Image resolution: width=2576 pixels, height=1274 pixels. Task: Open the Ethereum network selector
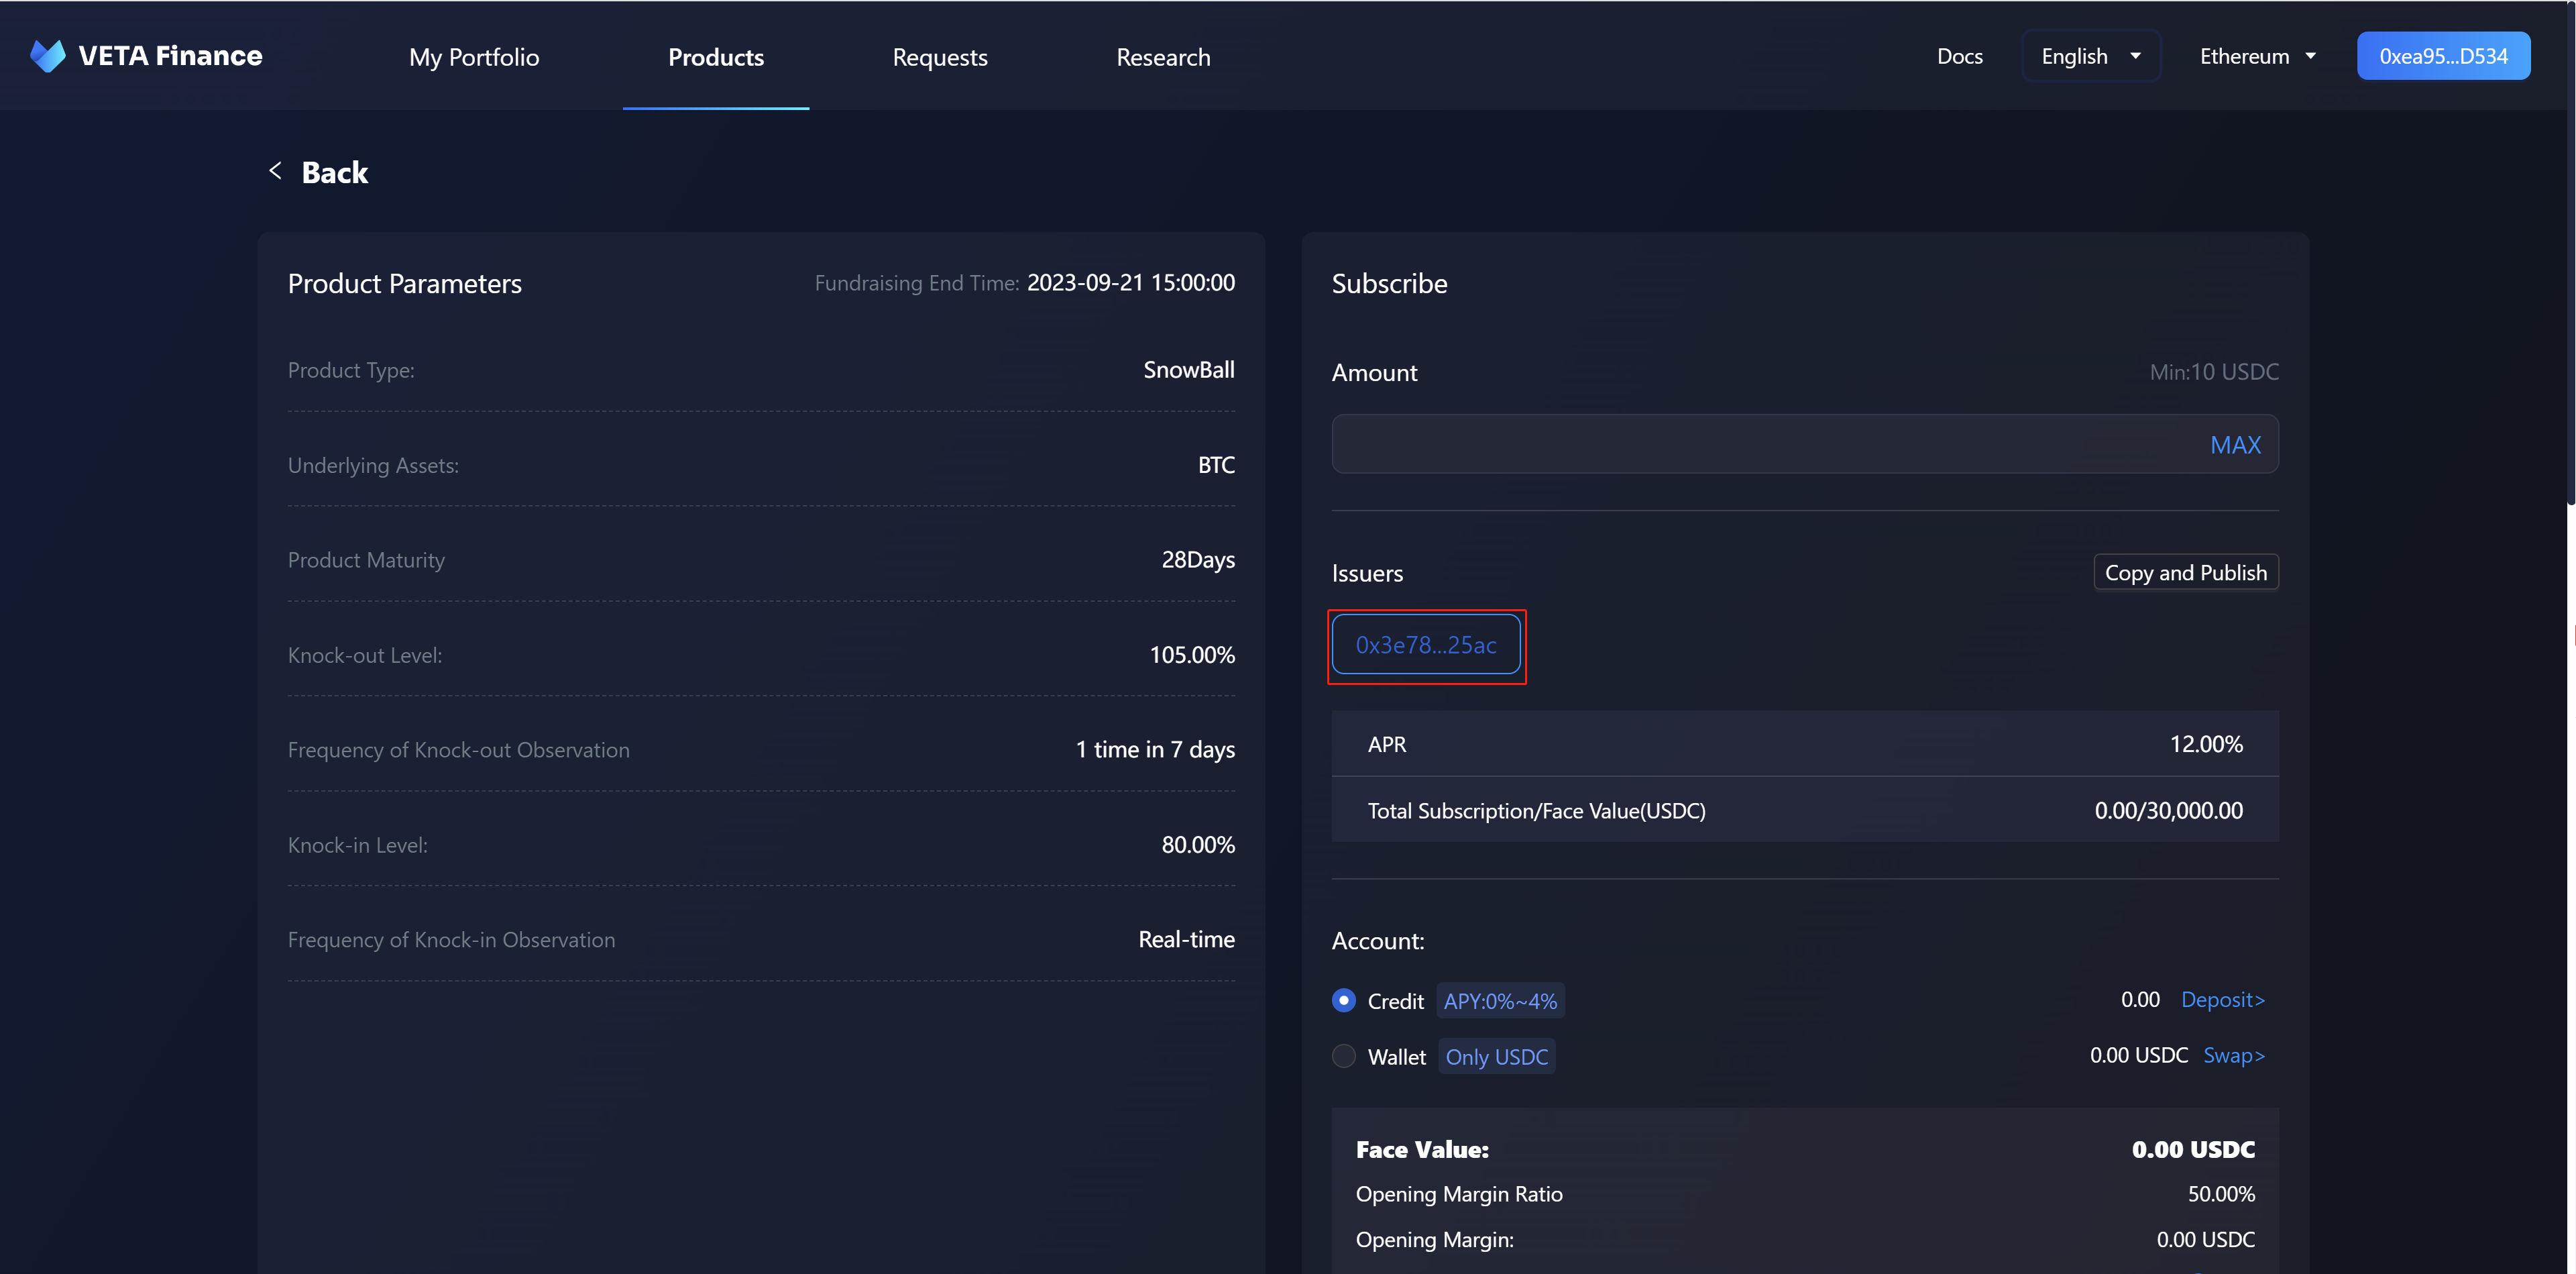click(2256, 56)
